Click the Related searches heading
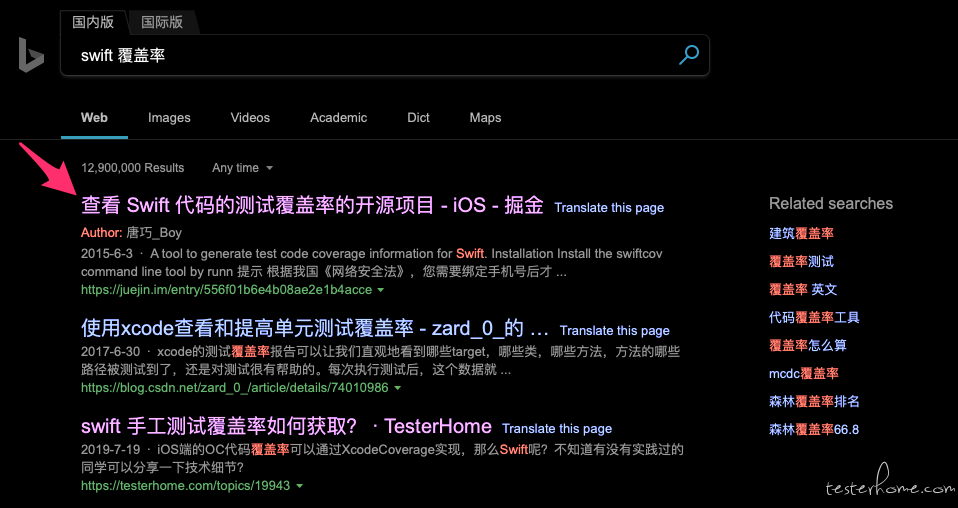 [831, 204]
